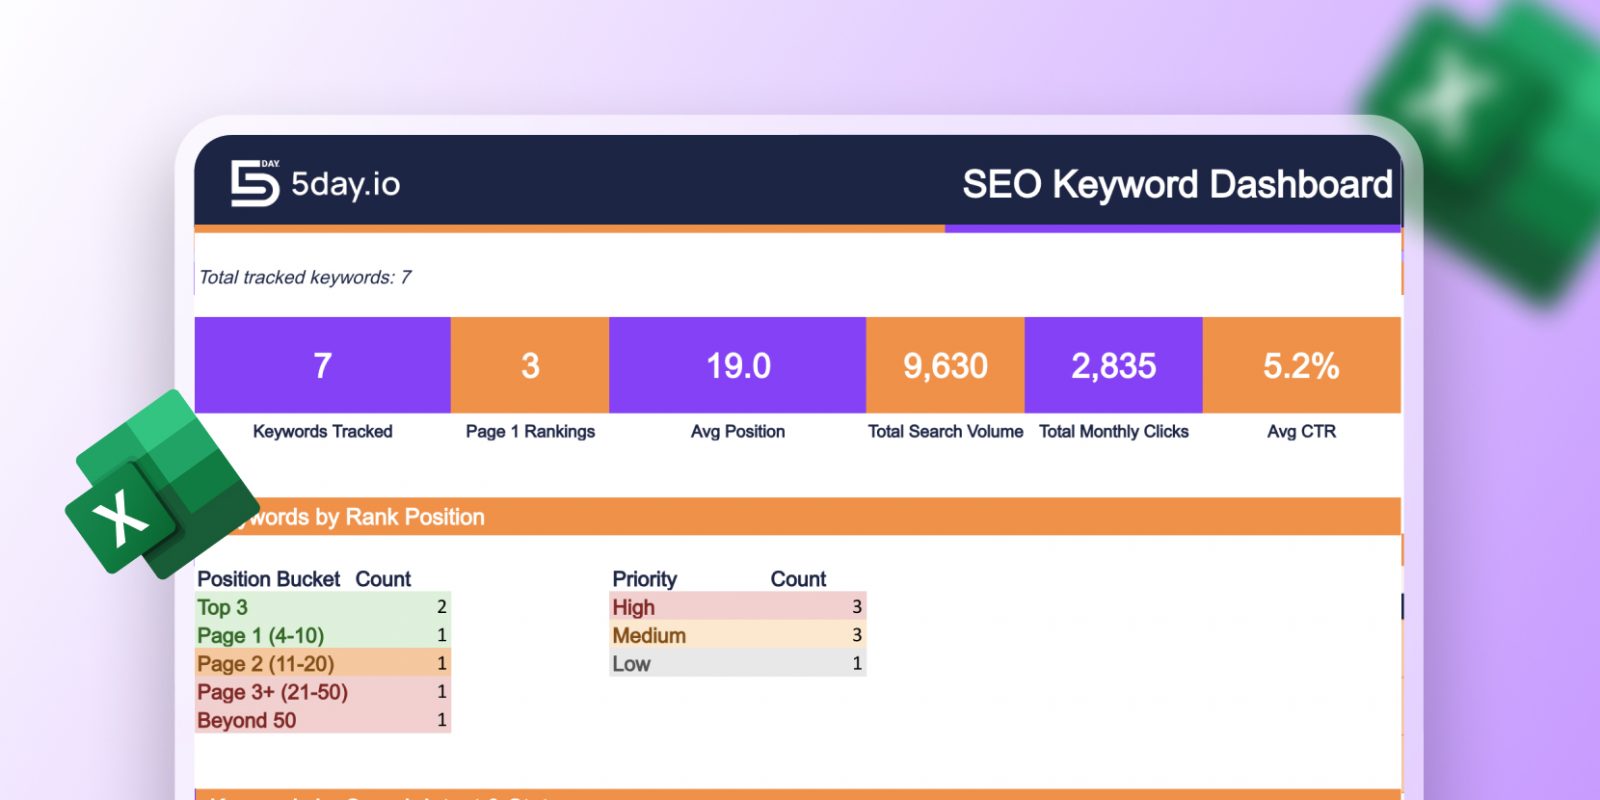The image size is (1600, 800).
Task: Select the Avg CTR label
Action: point(1302,431)
